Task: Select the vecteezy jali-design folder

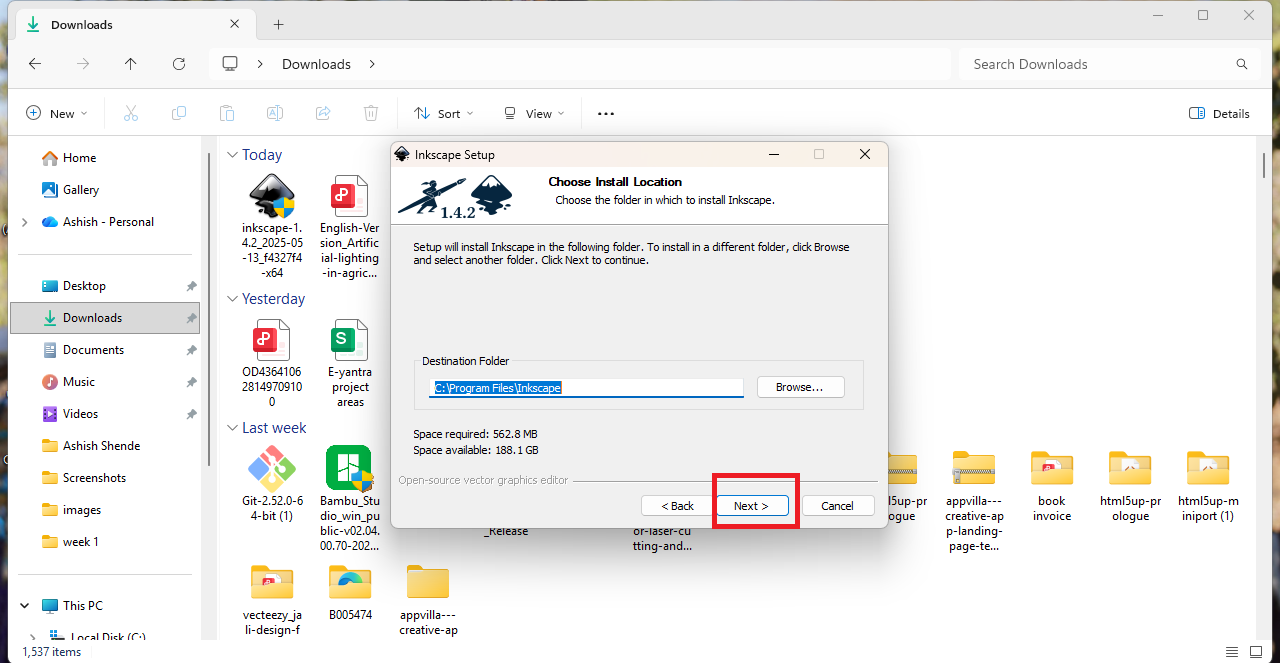Action: 271,582
